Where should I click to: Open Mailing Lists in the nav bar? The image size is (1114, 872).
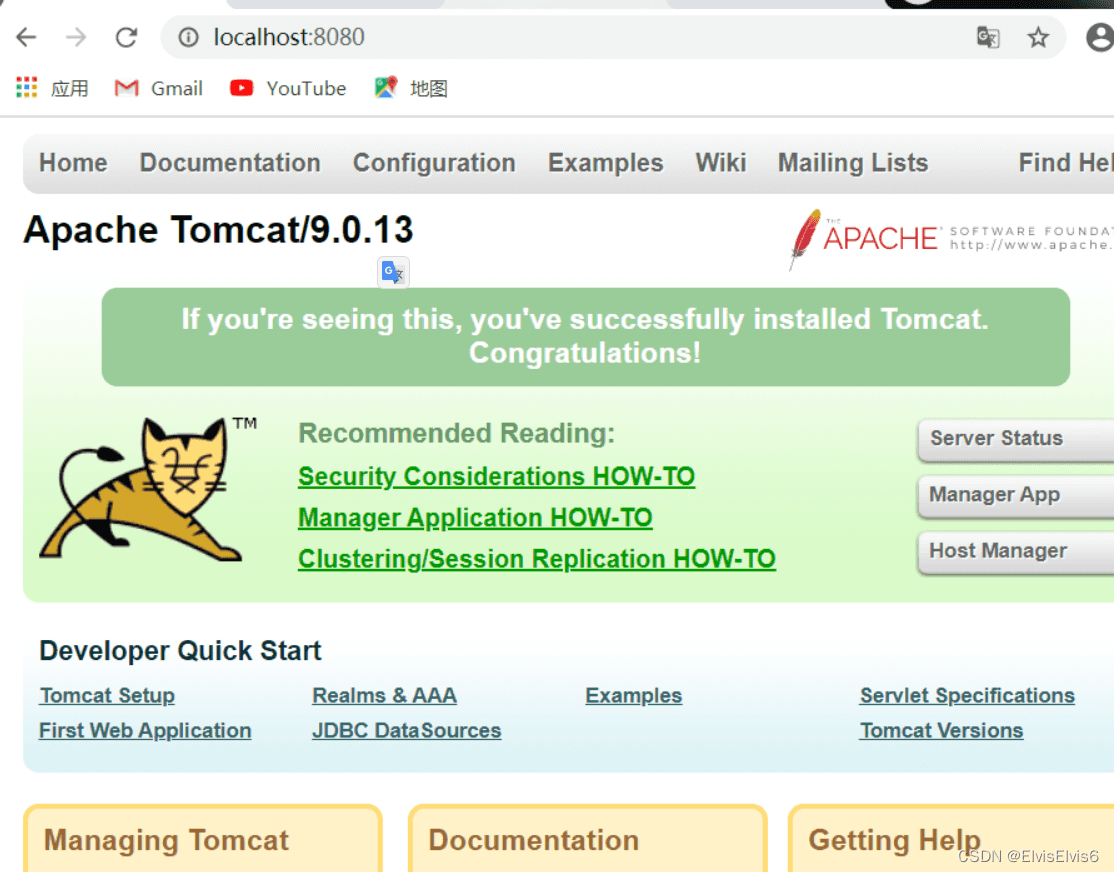click(853, 163)
